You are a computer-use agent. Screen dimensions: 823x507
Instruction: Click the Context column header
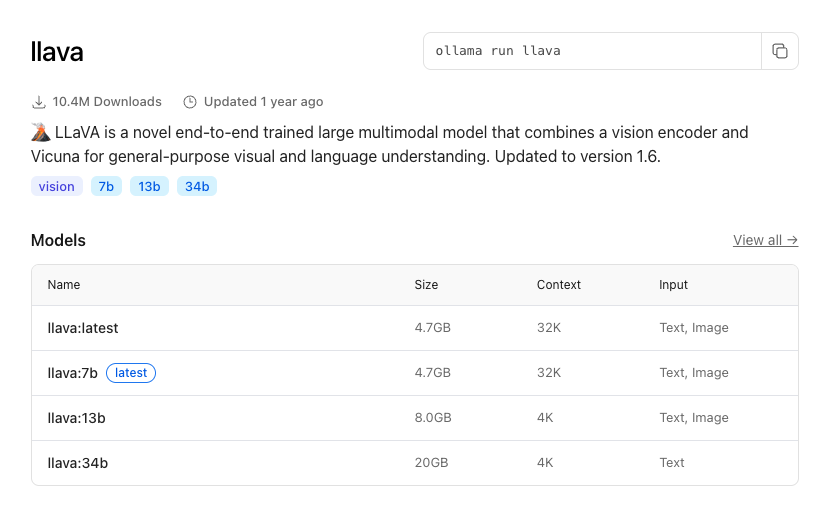pos(558,285)
